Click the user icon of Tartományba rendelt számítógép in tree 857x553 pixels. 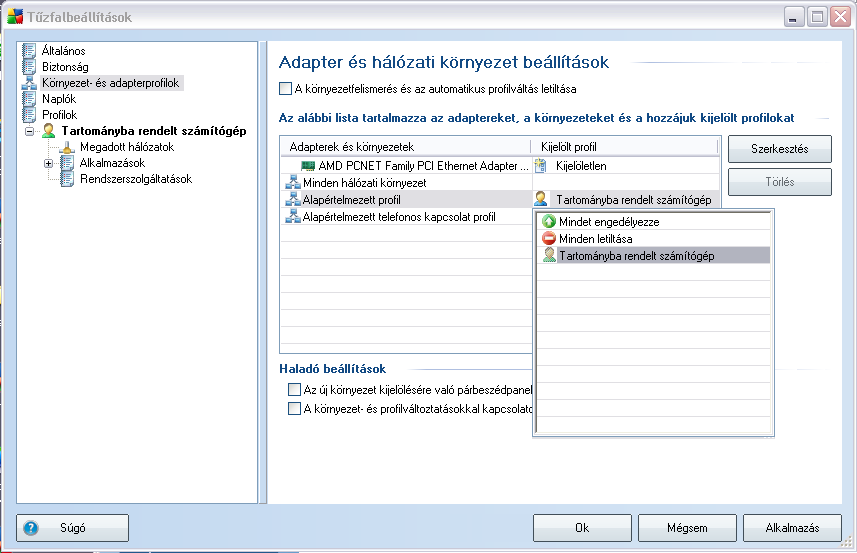pos(49,131)
